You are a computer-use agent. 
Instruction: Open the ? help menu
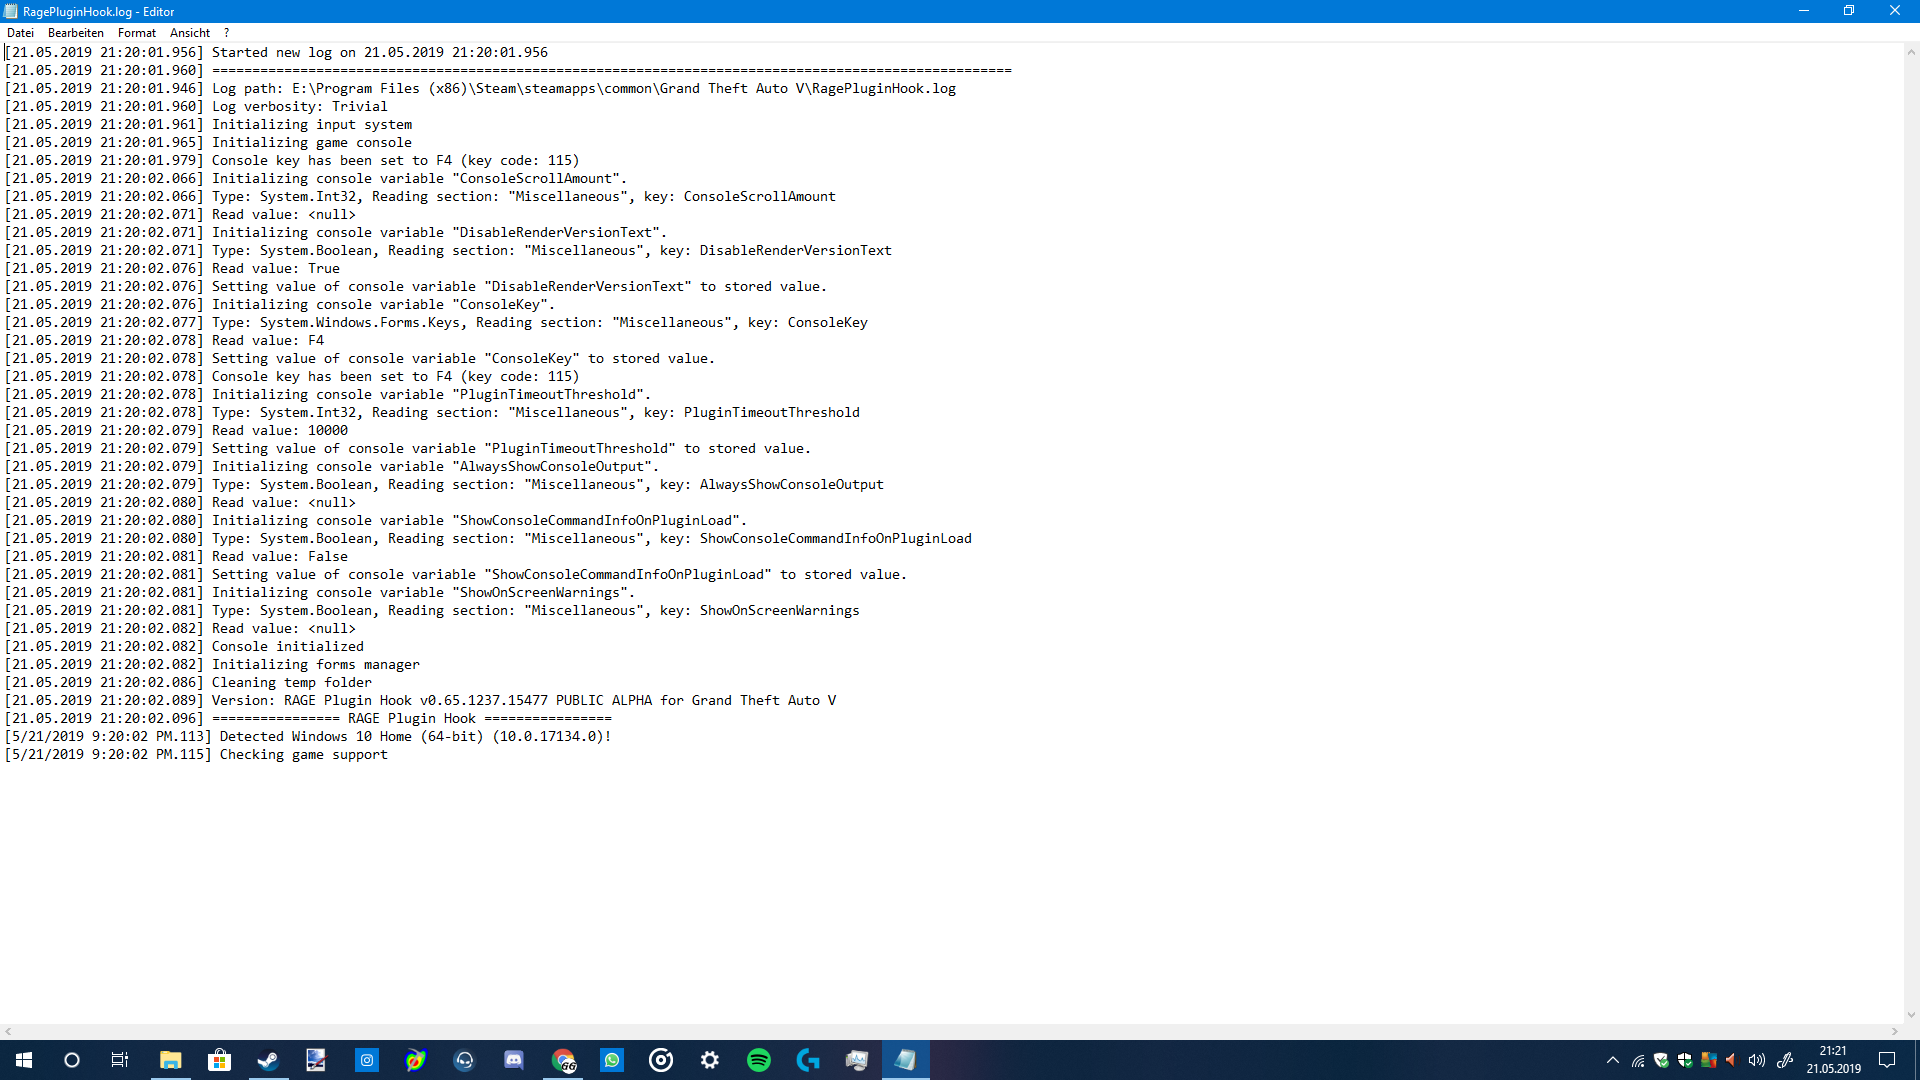tap(227, 33)
